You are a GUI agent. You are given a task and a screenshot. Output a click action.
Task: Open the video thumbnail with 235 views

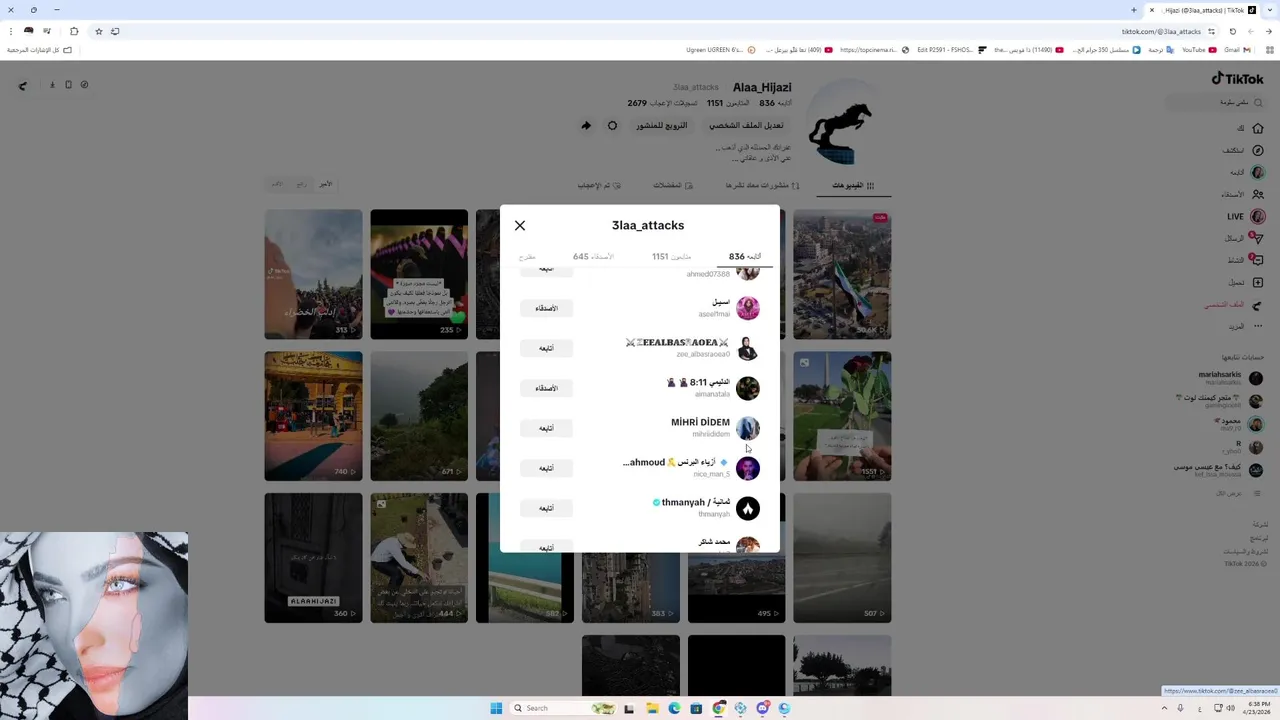(419, 274)
